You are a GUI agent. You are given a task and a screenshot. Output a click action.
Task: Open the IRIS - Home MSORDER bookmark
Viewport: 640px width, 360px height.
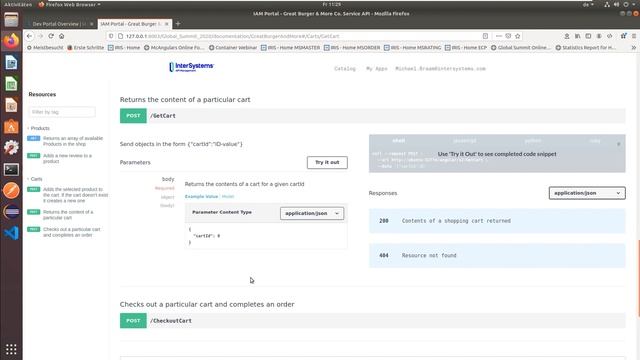click(x=351, y=47)
